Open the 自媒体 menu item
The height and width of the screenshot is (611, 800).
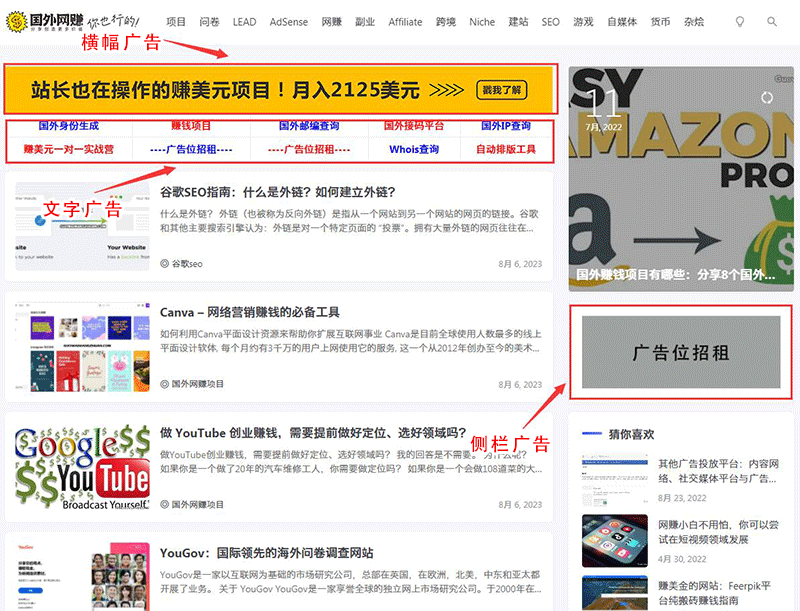click(x=622, y=22)
